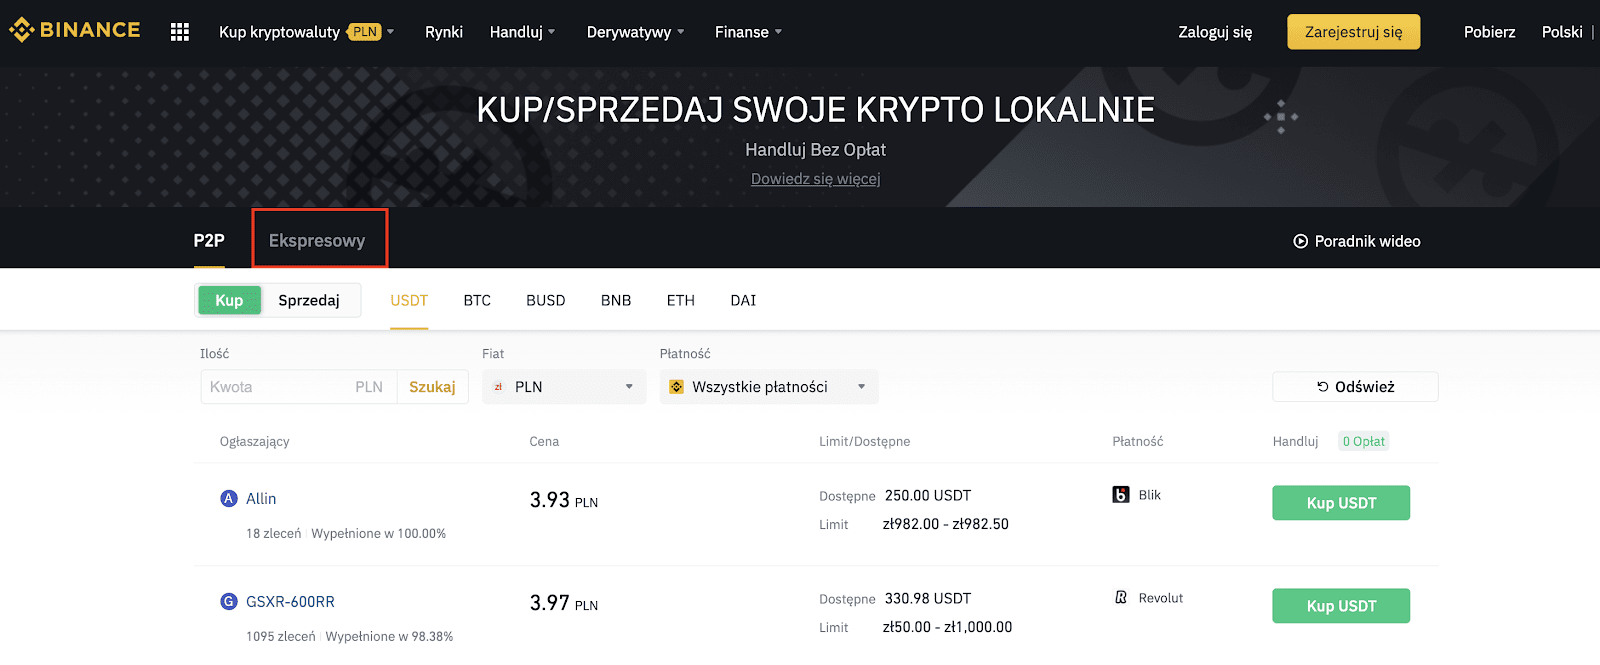Click the 3.93 PLN price
The height and width of the screenshot is (665, 1600).
pyautogui.click(x=564, y=500)
